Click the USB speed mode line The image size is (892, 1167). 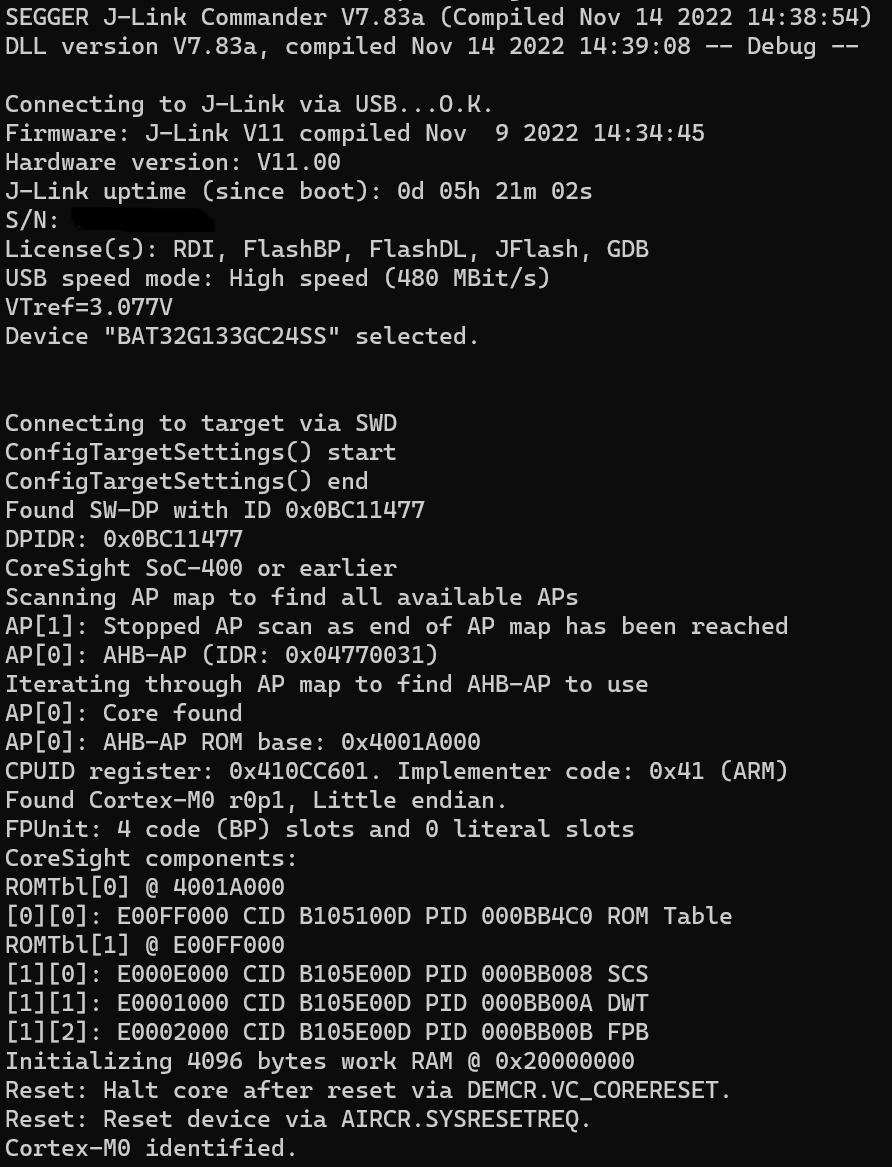coord(278,278)
